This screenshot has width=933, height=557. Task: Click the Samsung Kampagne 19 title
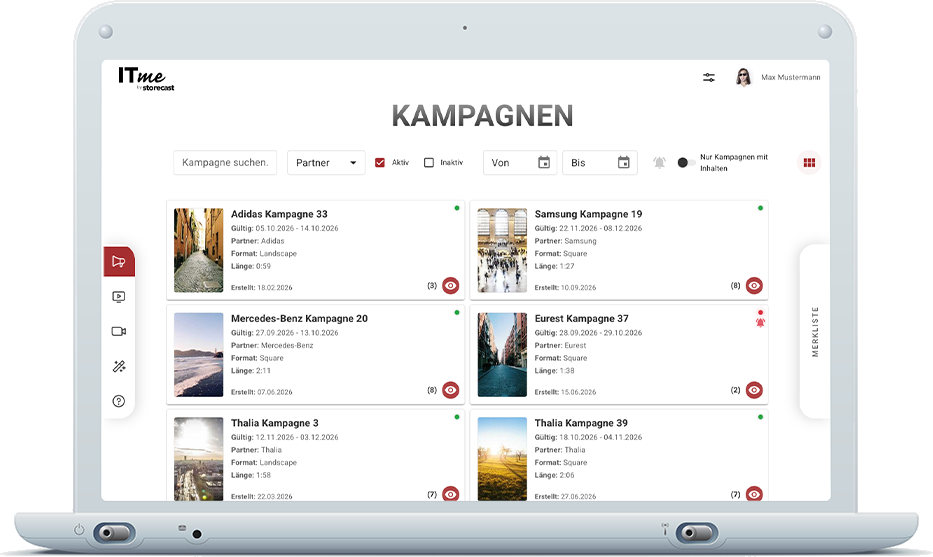[588, 214]
